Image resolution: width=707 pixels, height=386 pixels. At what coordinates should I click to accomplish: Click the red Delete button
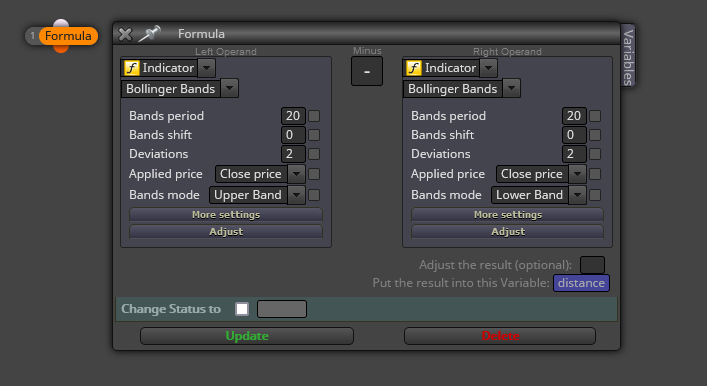click(500, 336)
